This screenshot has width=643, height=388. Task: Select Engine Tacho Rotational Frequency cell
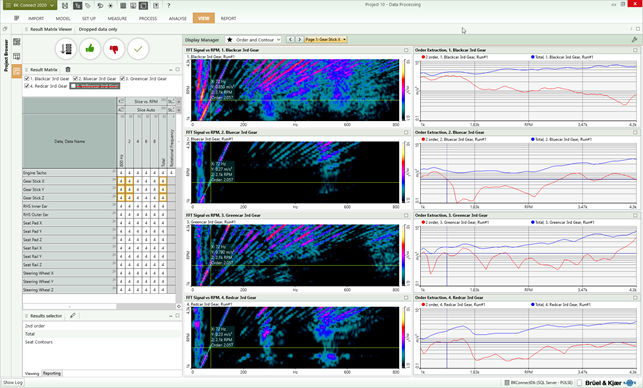click(x=171, y=173)
